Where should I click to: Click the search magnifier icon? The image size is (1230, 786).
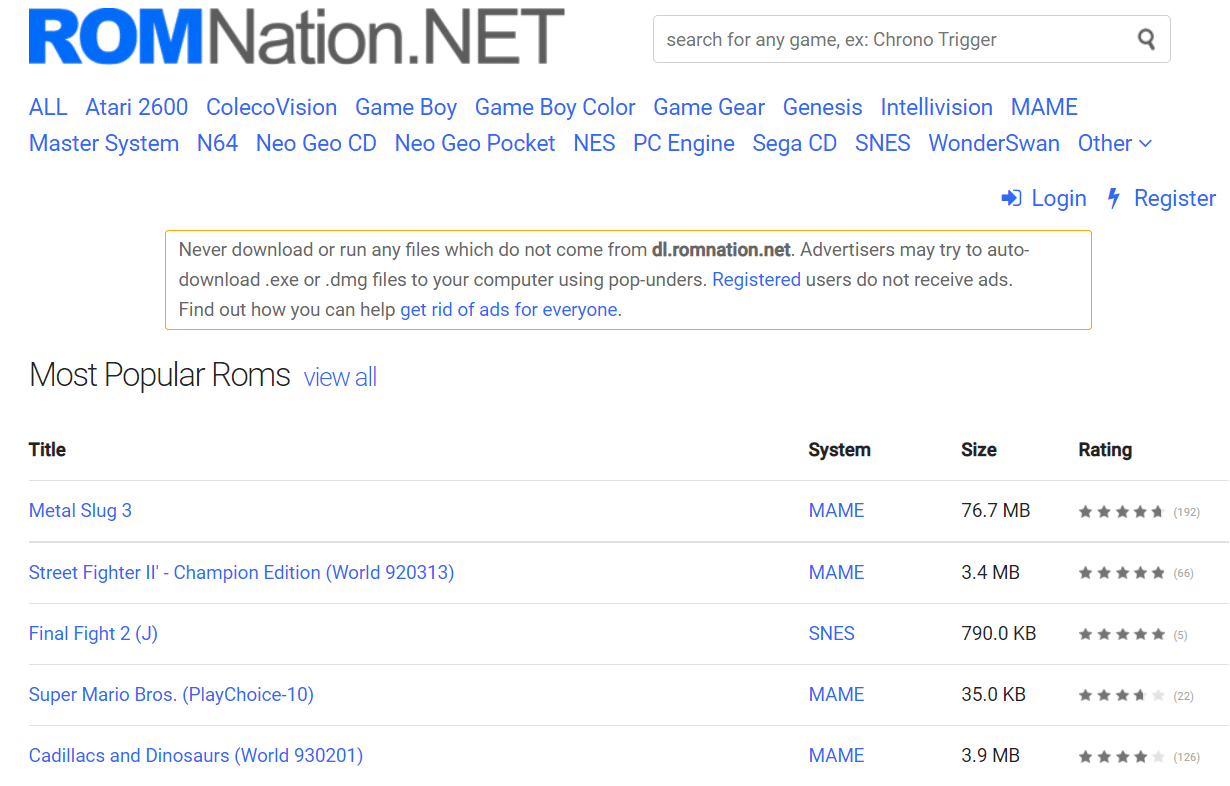coord(1146,40)
